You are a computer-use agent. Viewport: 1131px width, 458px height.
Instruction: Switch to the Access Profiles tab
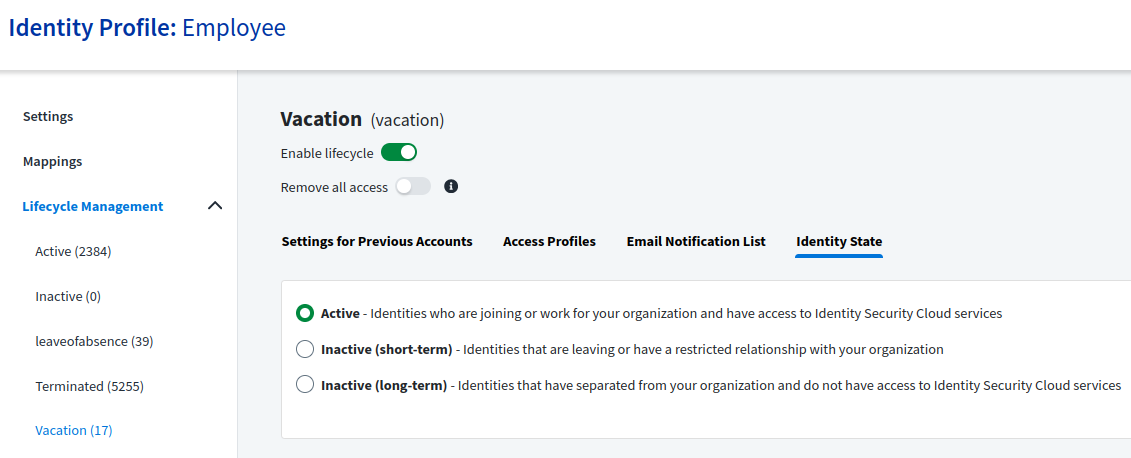(x=550, y=242)
